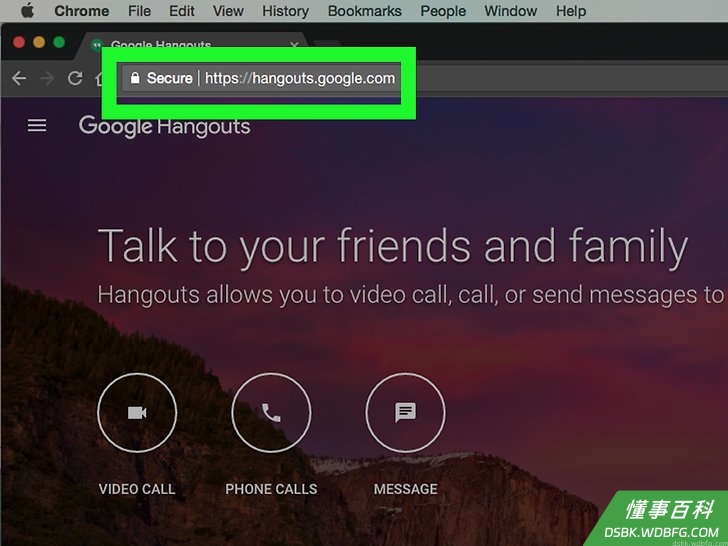Open the Chrome application menu
Viewport: 728px width, 546px height.
click(x=82, y=11)
